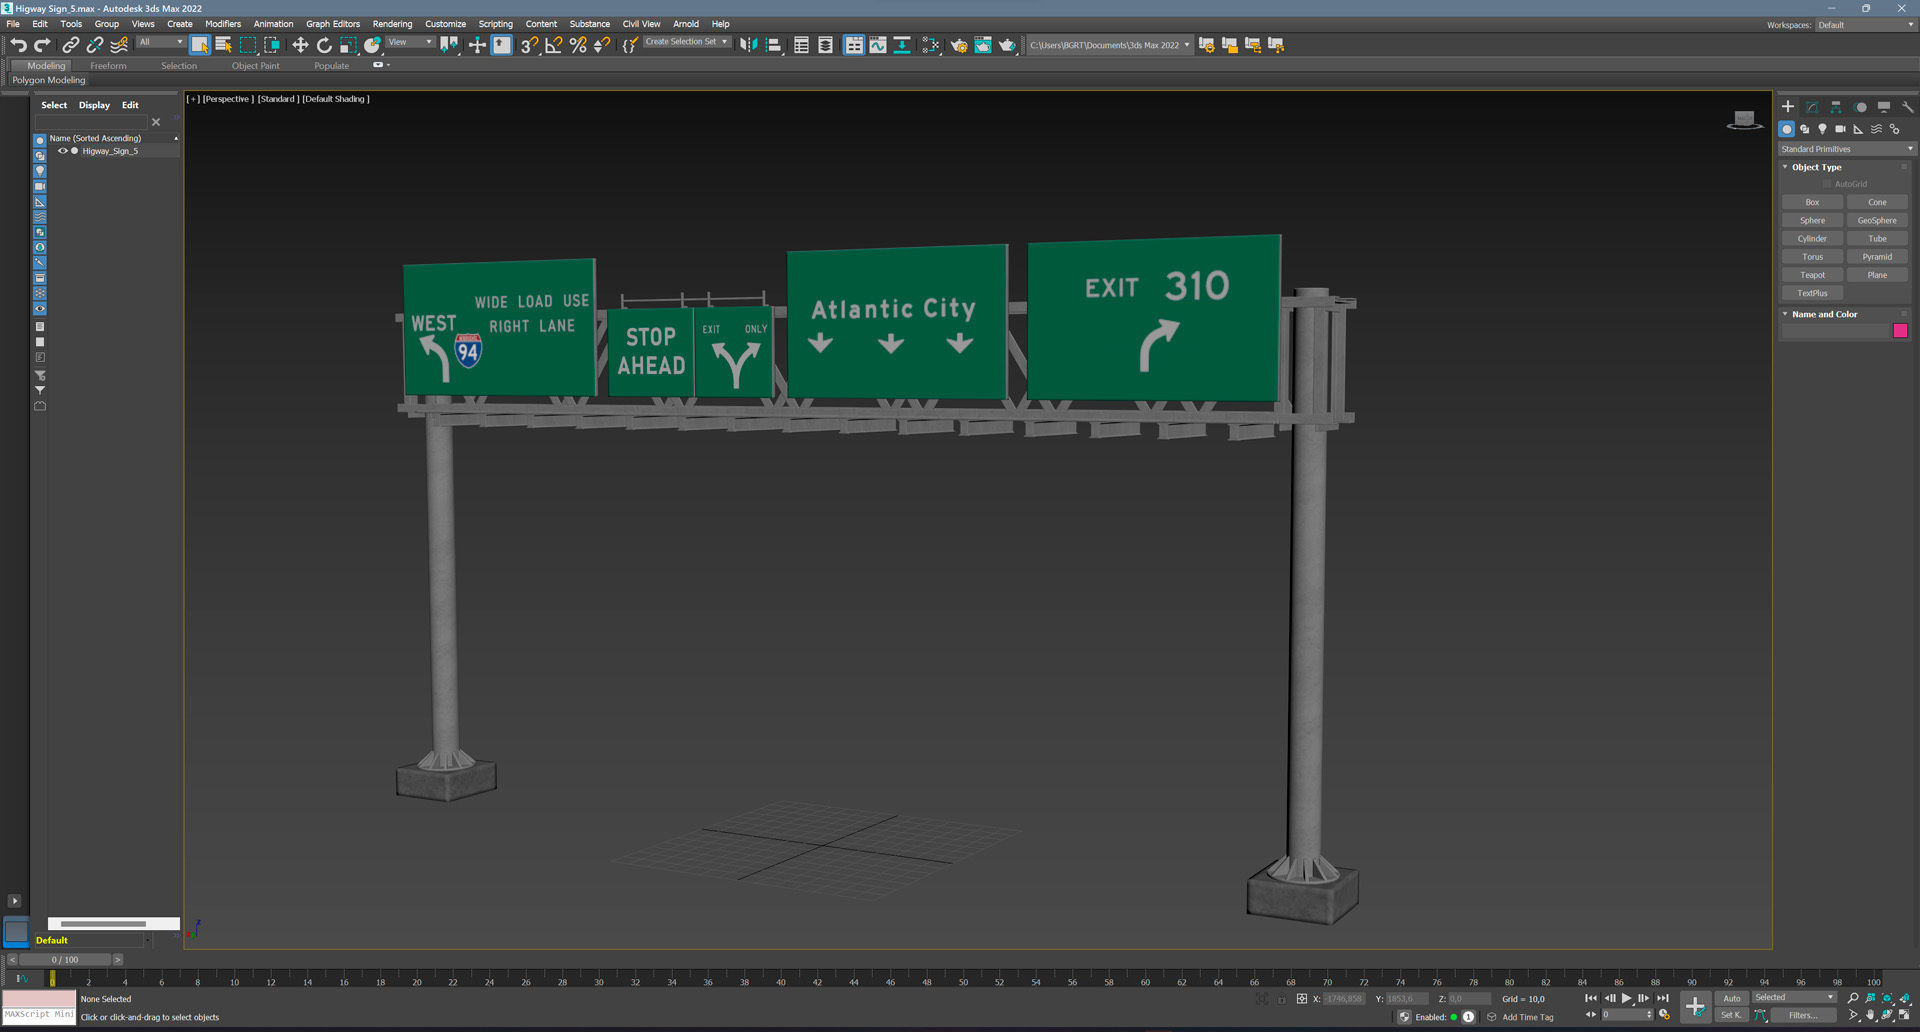Screen dimensions: 1920x1032
Task: Click the Unlink Selection icon
Action: pos(95,45)
